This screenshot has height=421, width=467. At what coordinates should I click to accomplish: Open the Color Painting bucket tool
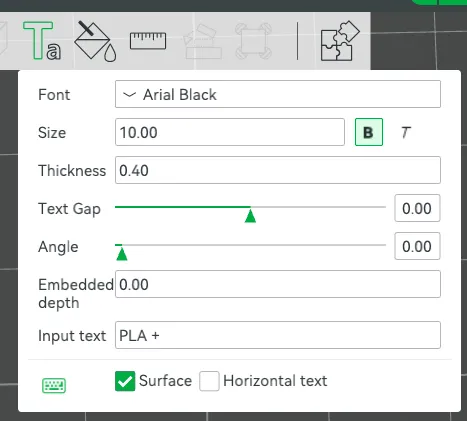point(95,41)
